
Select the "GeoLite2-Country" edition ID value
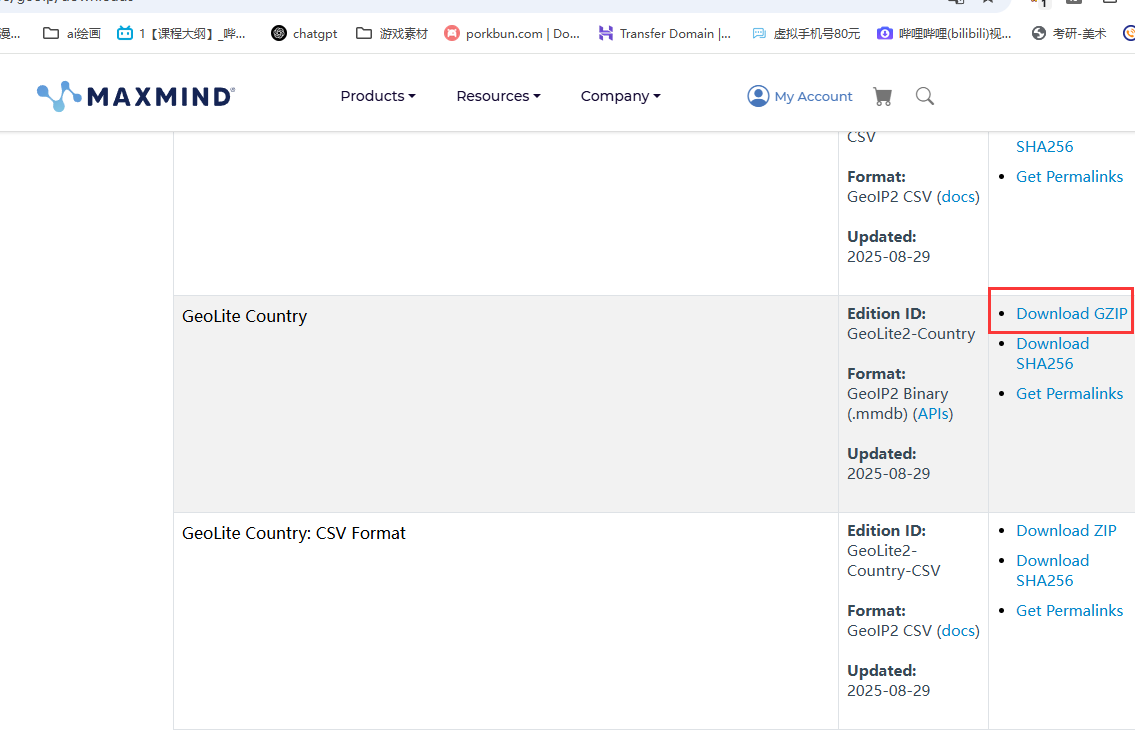[911, 334]
